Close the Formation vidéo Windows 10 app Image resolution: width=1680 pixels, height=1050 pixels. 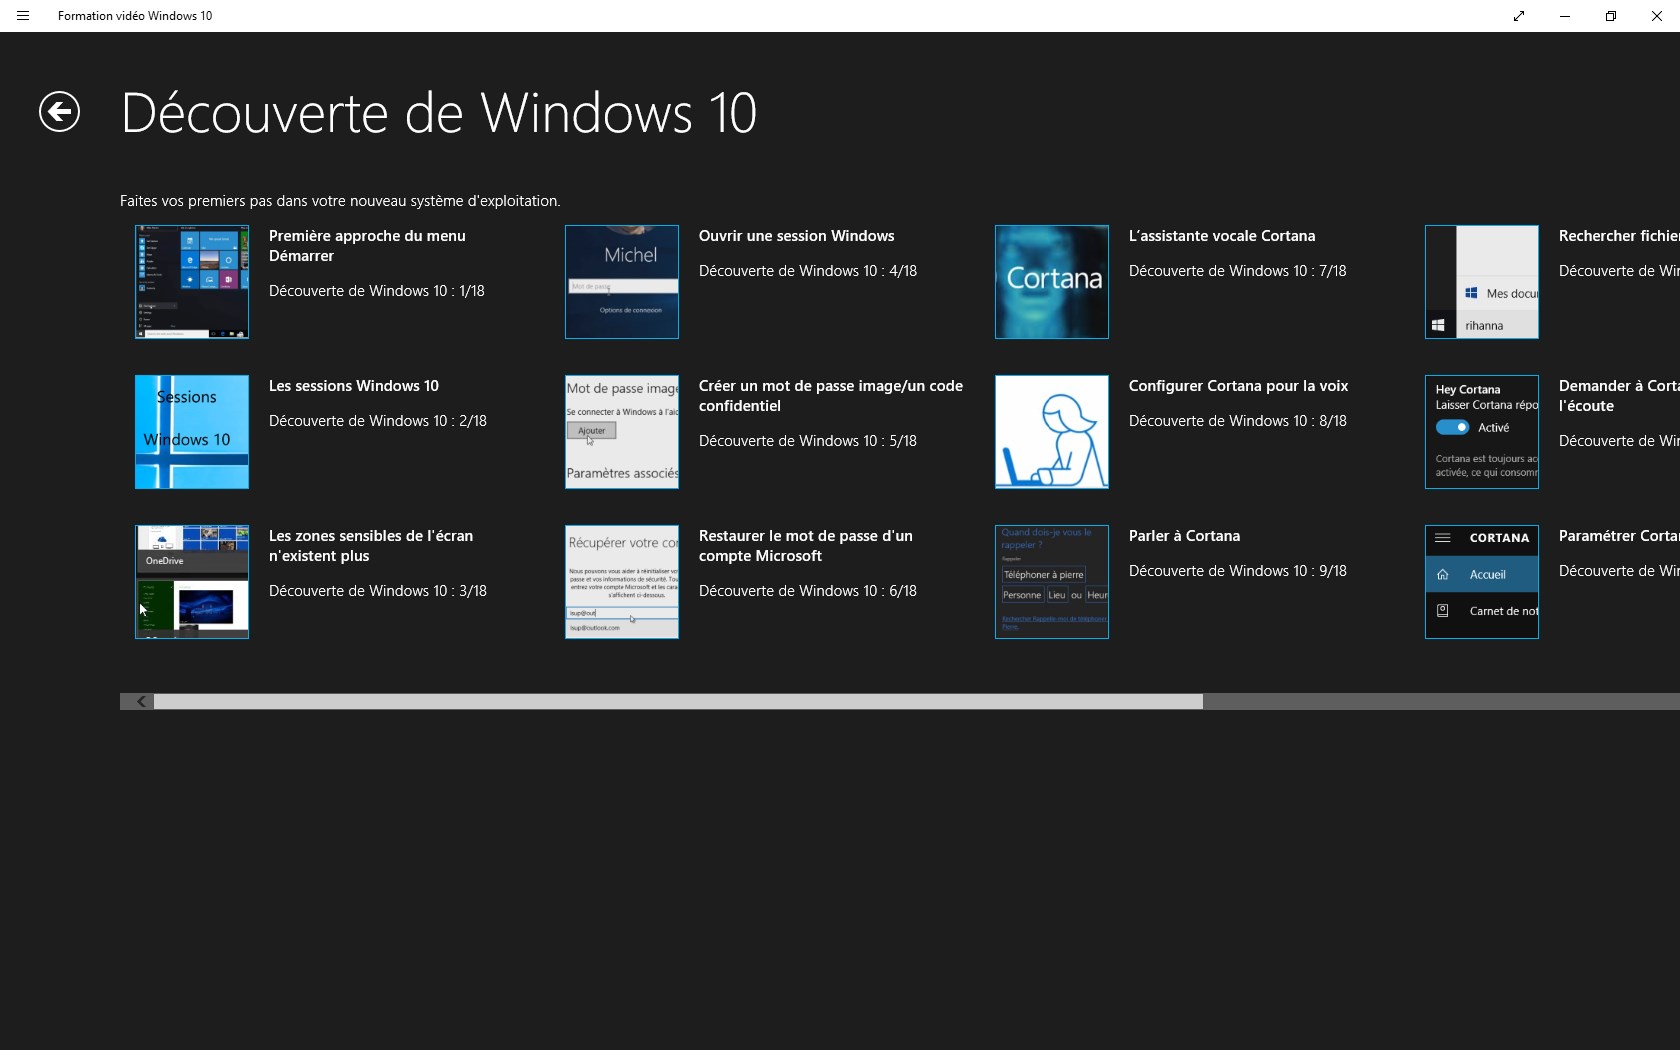(1657, 16)
